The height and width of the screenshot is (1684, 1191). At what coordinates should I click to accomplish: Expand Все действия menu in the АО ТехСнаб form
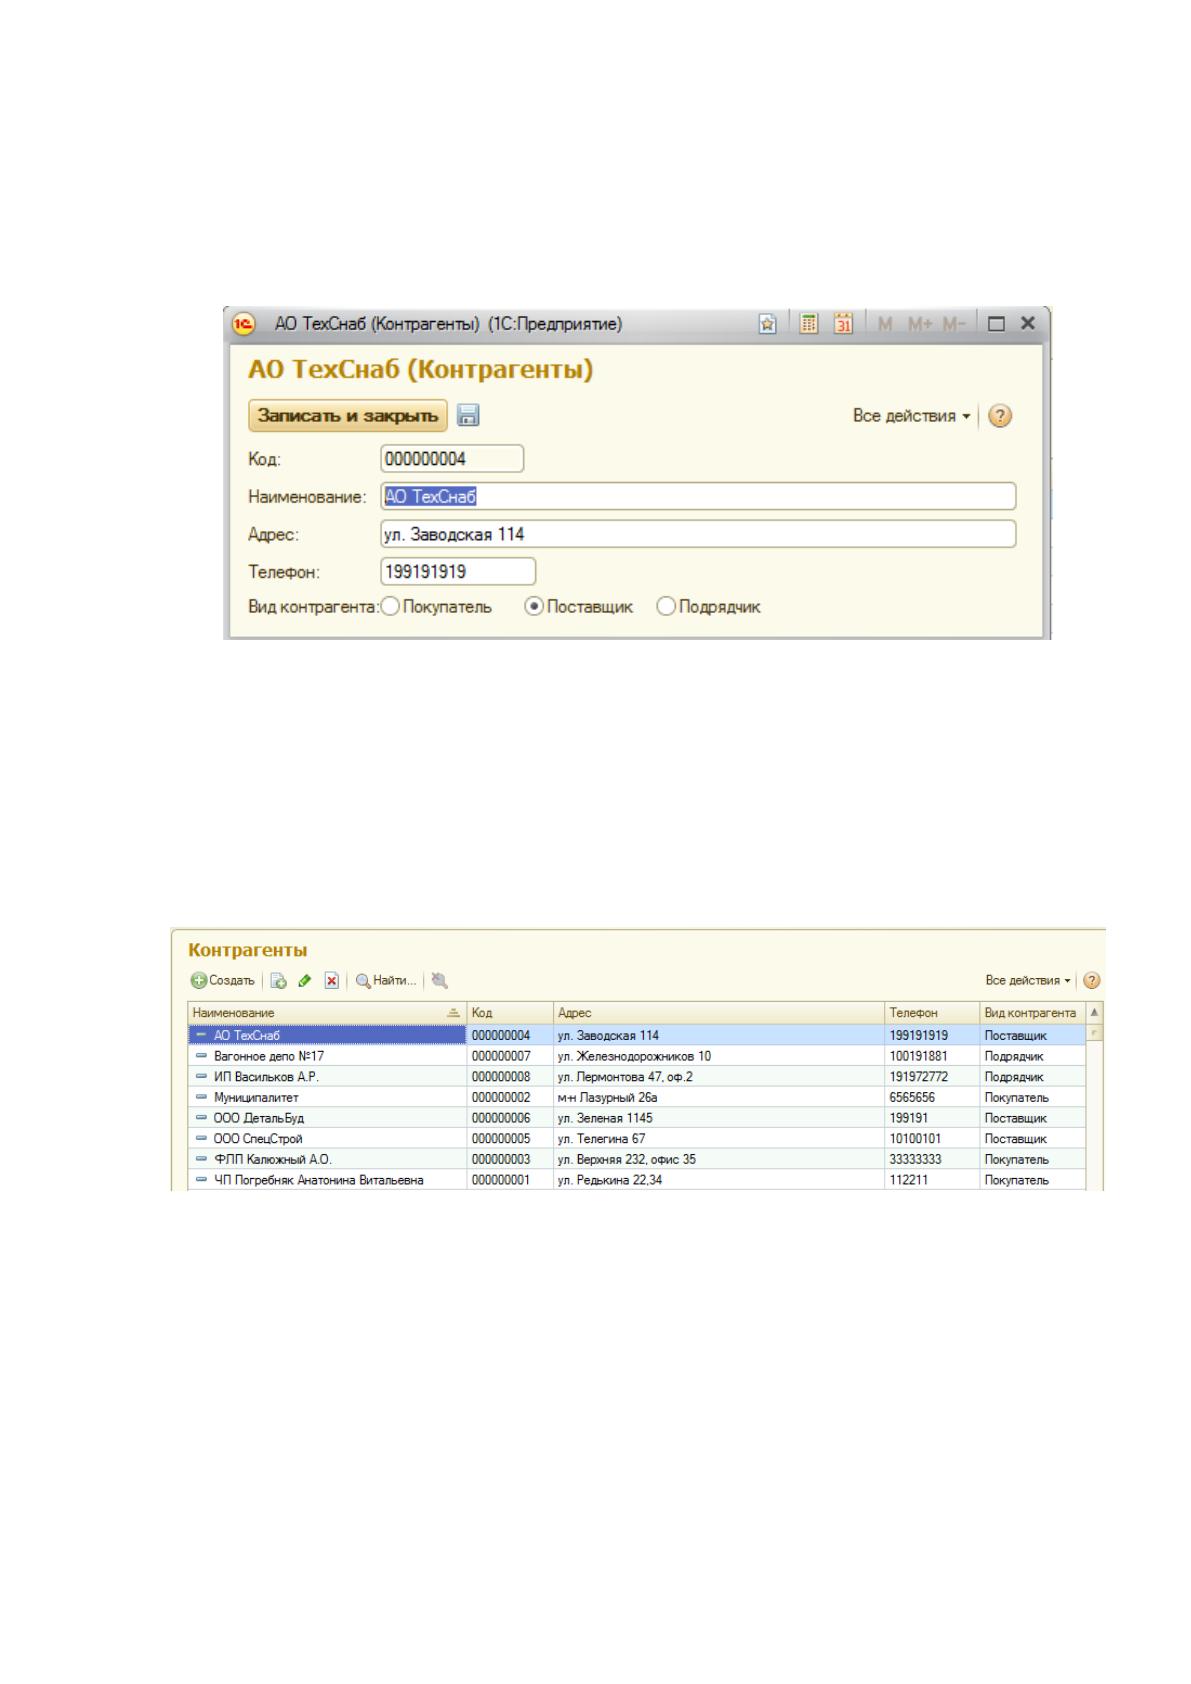click(911, 416)
